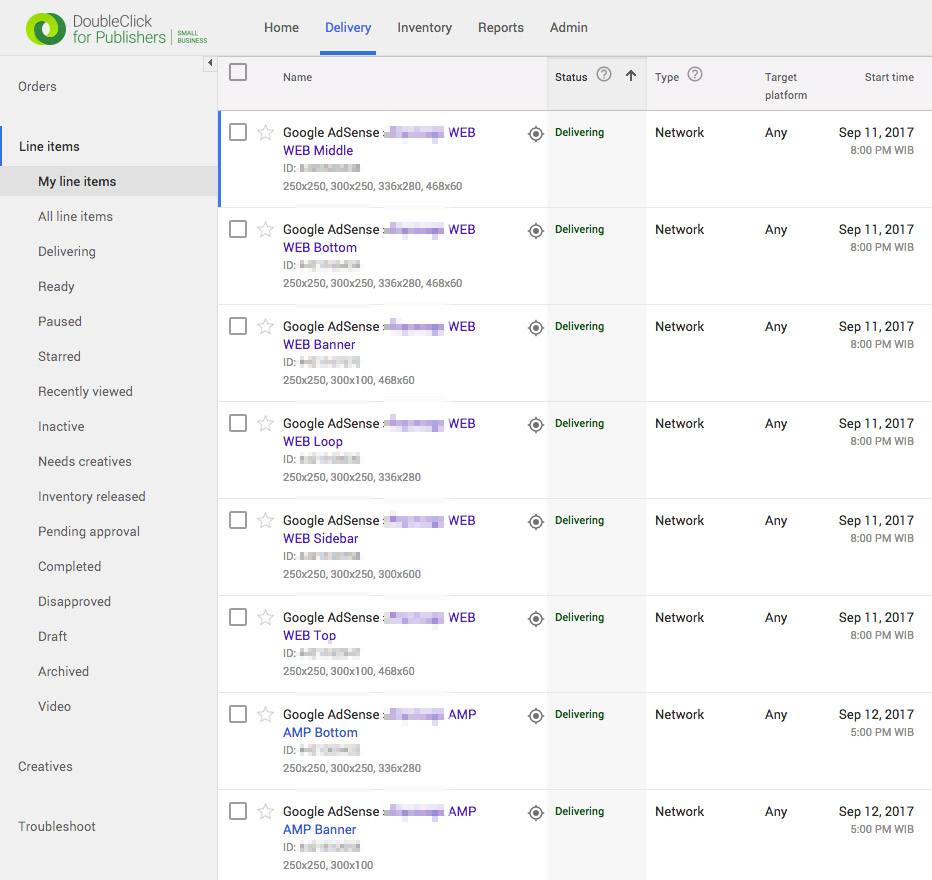Click targeting icon for AMP Banner row
The height and width of the screenshot is (880, 932).
point(536,812)
